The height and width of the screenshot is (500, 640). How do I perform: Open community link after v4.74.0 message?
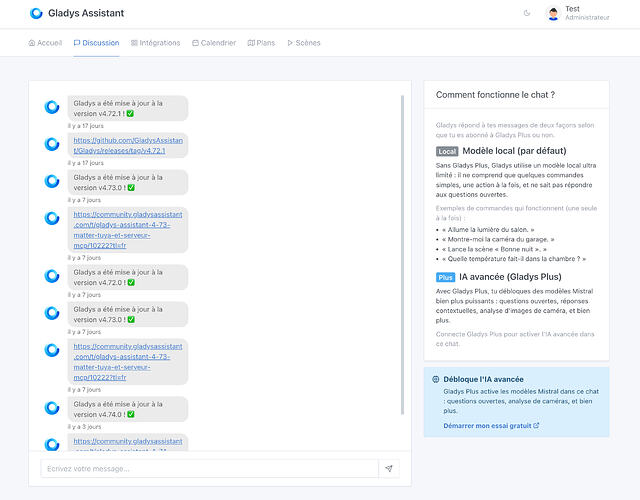[x=128, y=445]
